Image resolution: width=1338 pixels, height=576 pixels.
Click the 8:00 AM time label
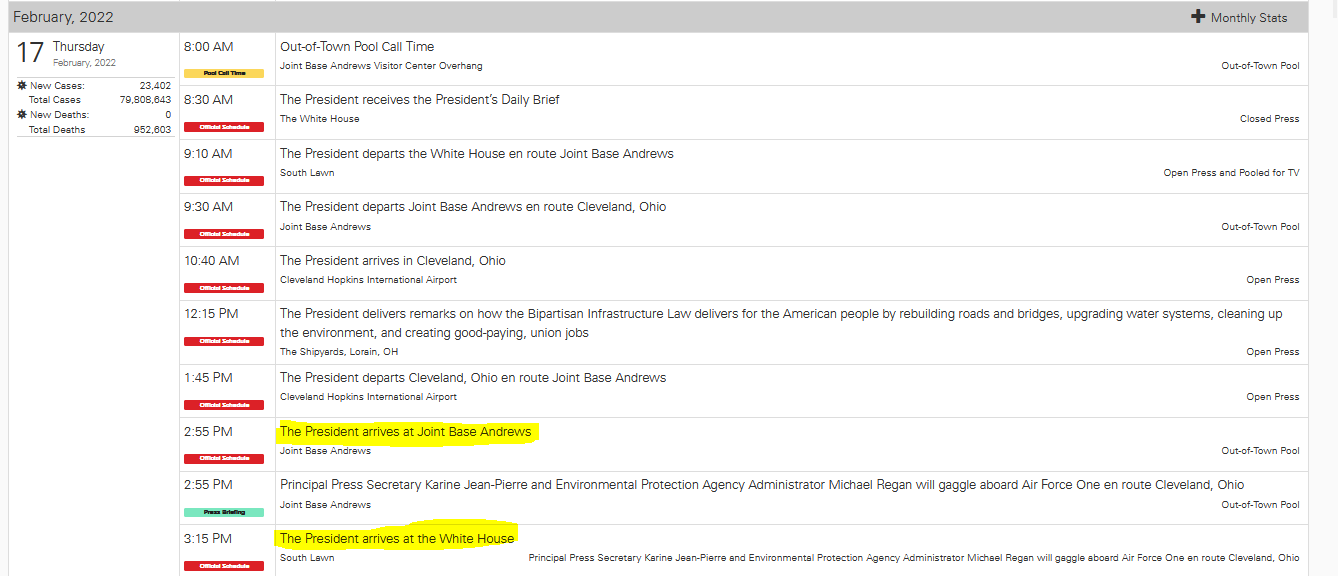tap(208, 47)
